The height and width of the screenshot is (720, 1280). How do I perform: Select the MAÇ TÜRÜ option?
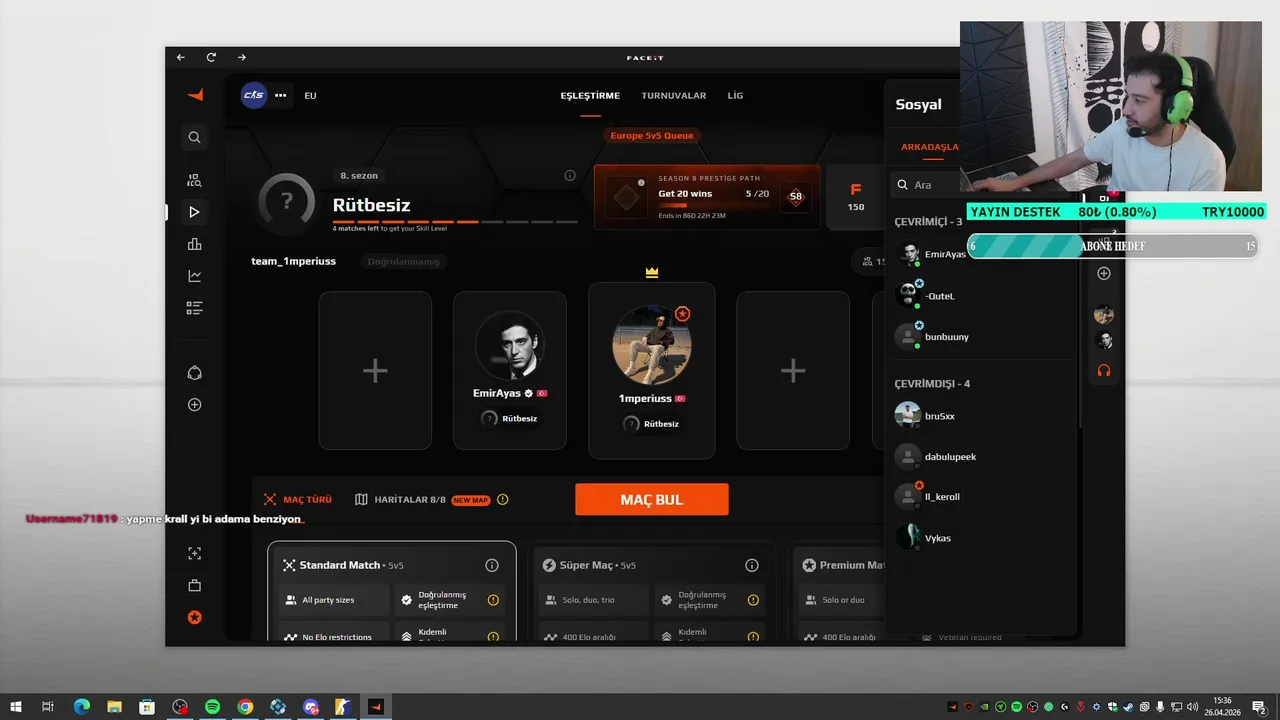pos(297,500)
